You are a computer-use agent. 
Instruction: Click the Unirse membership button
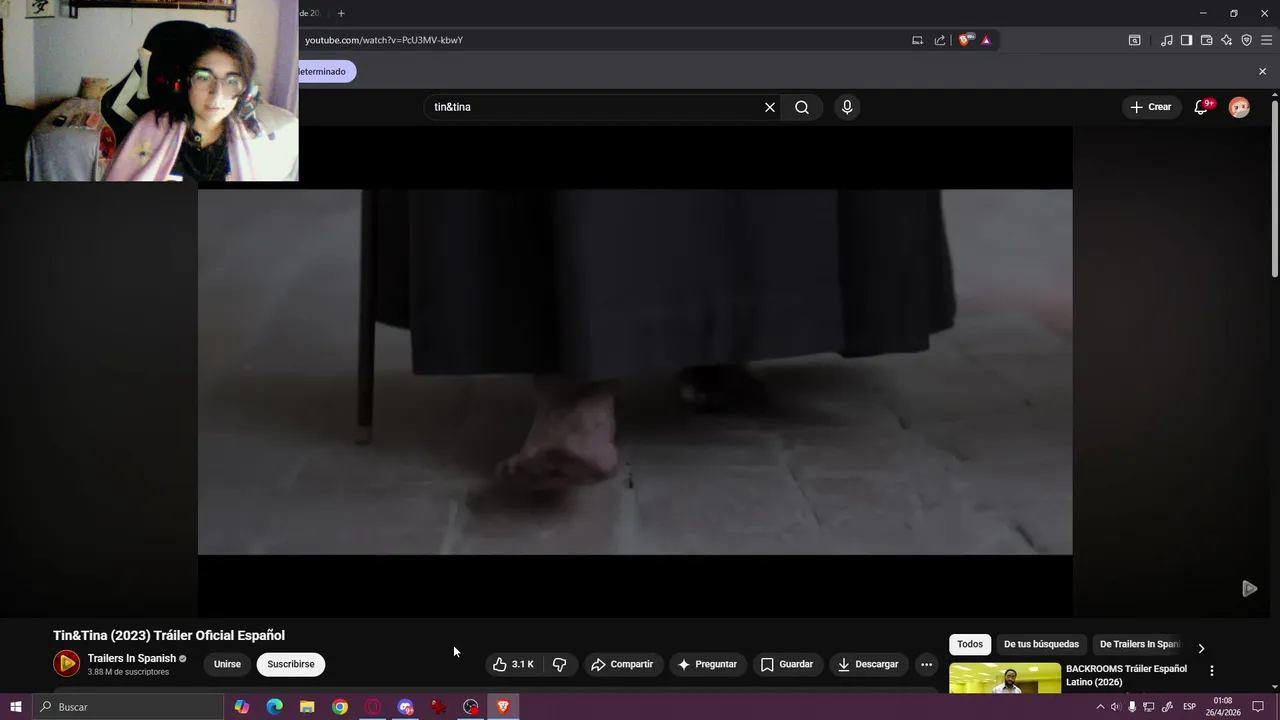point(227,664)
